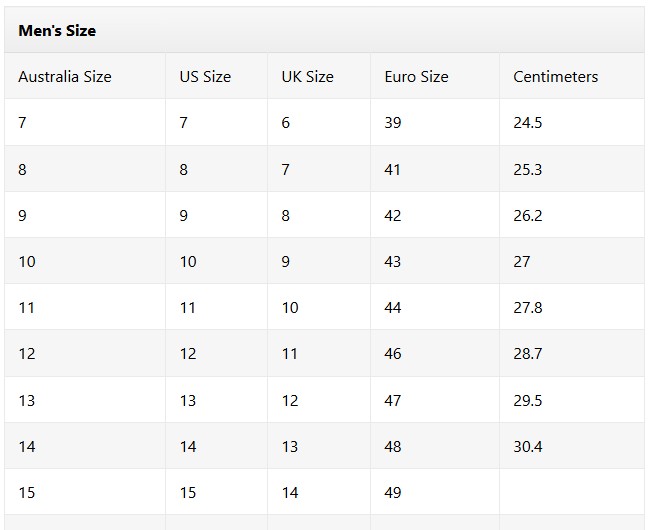The width and height of the screenshot is (652, 530).
Task: Select the 29.5 centimeters value
Action: tap(528, 400)
